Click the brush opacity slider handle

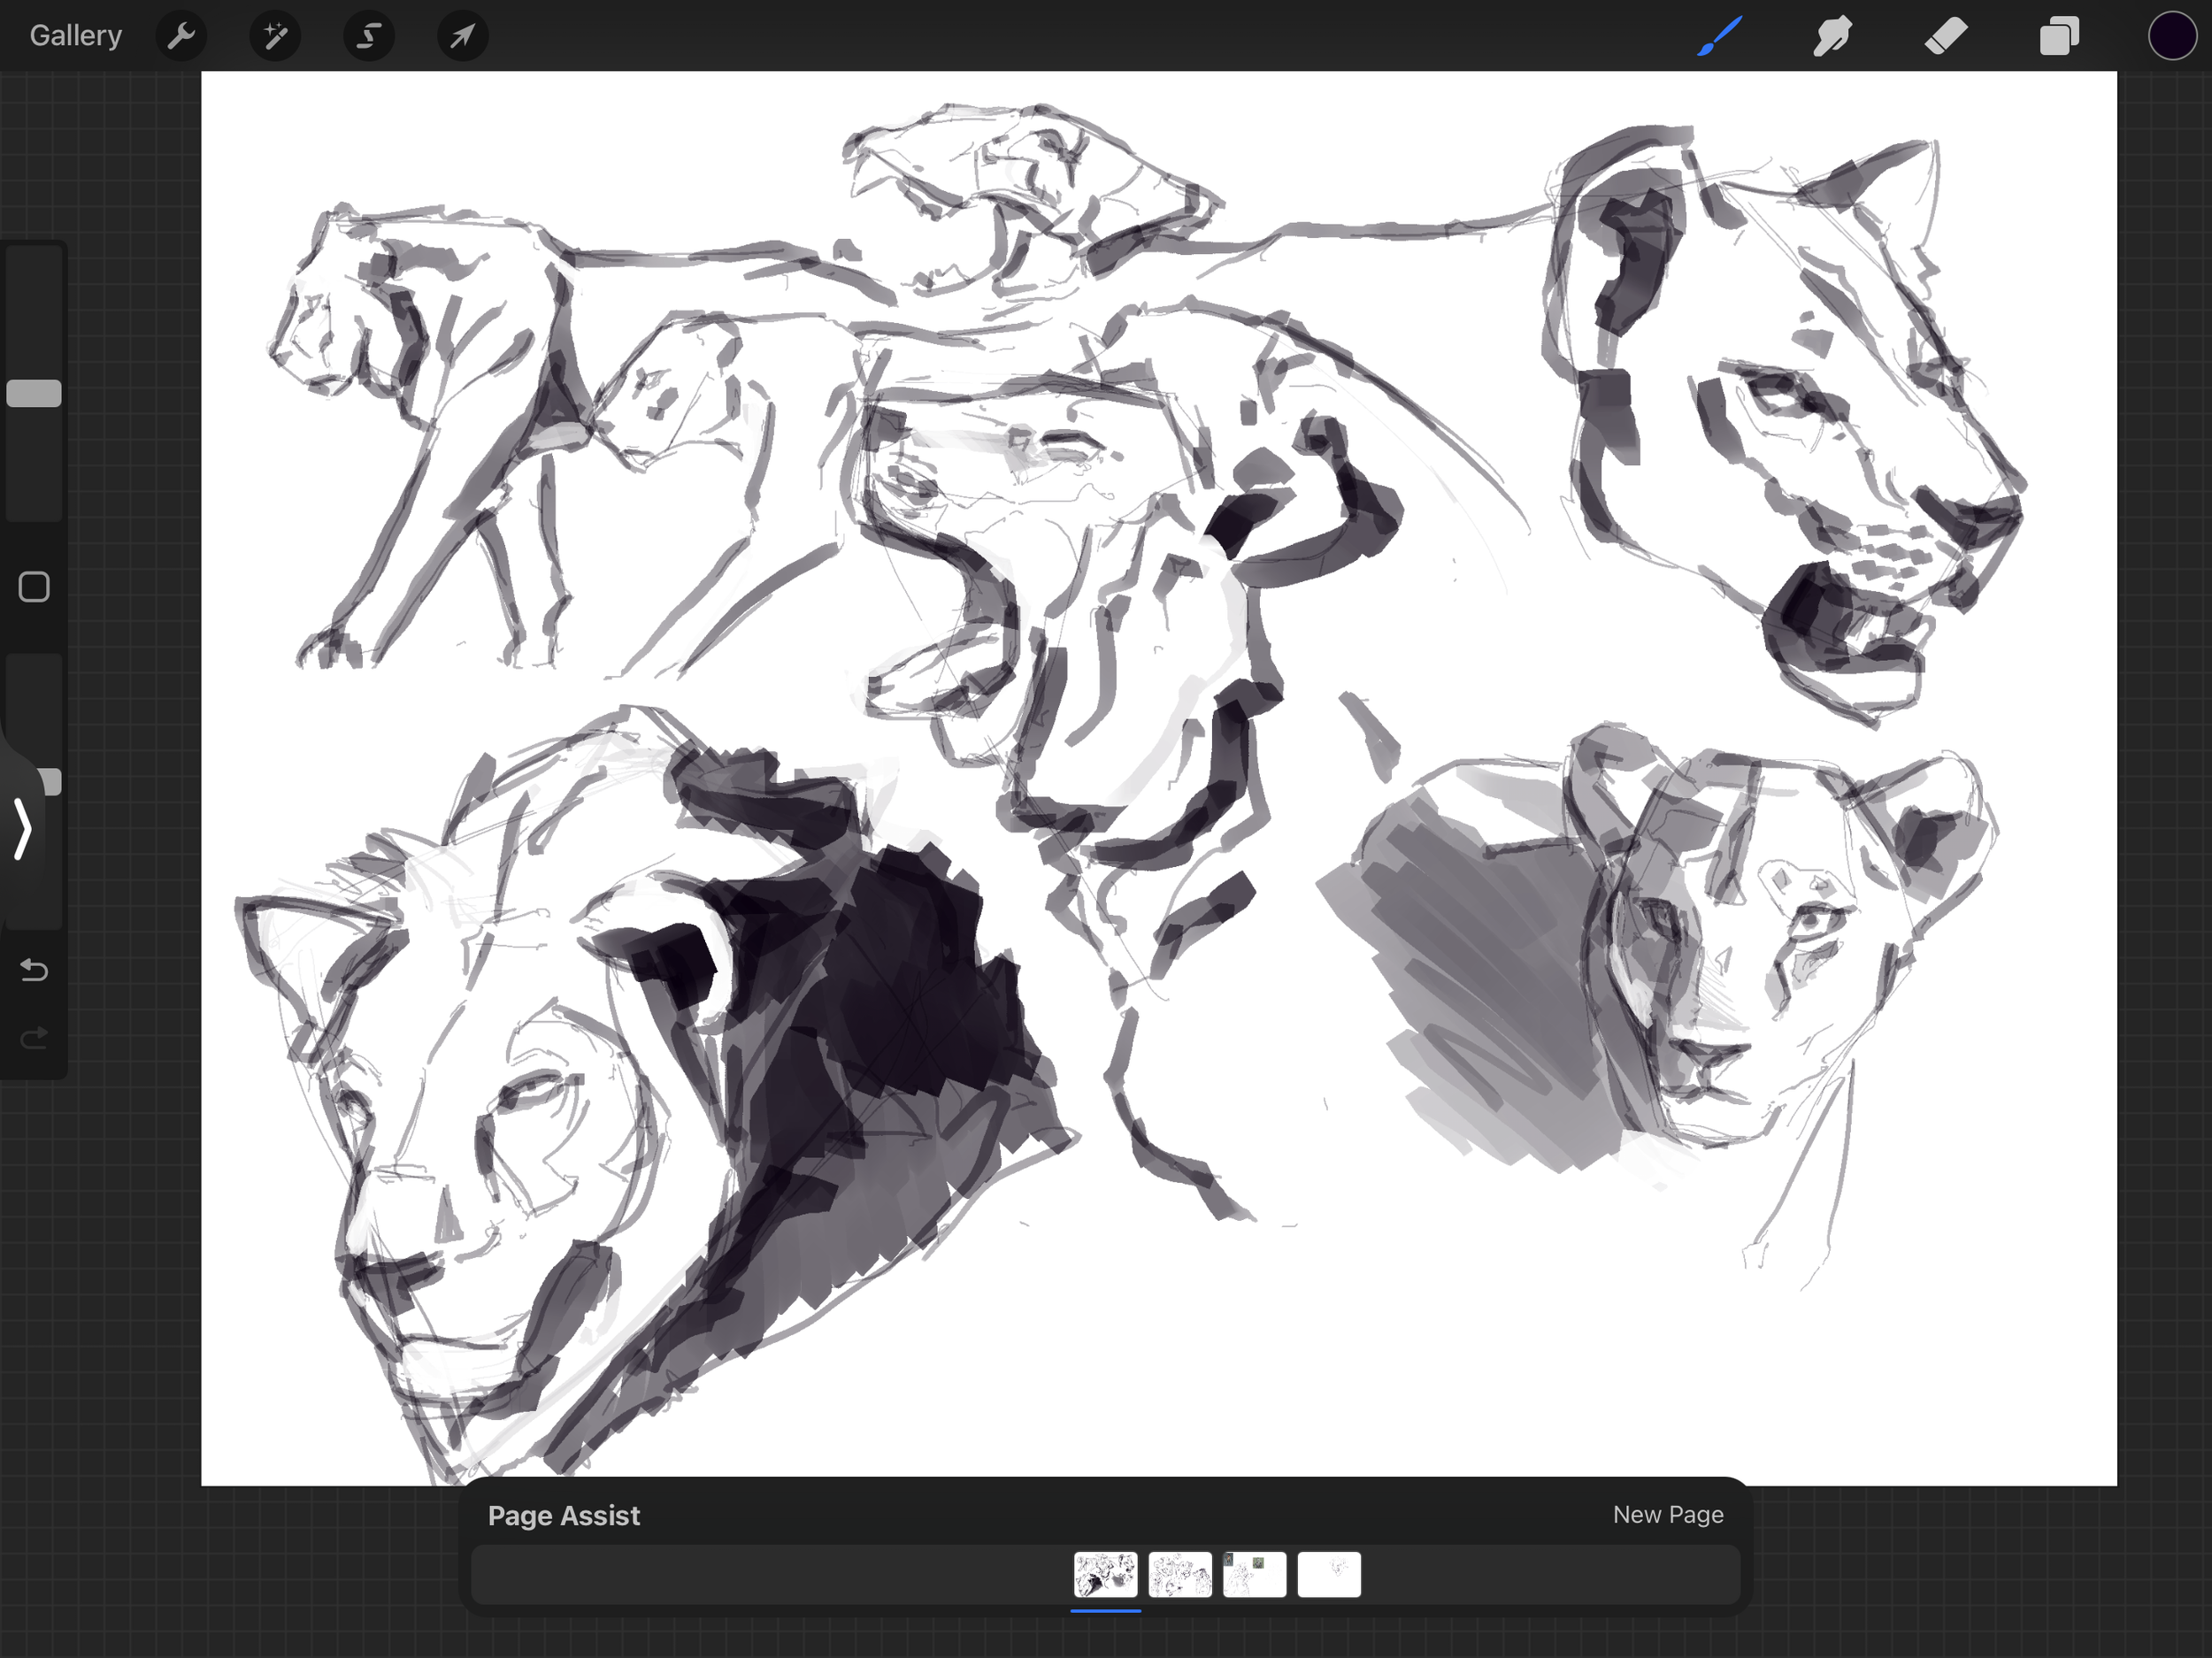click(x=50, y=781)
